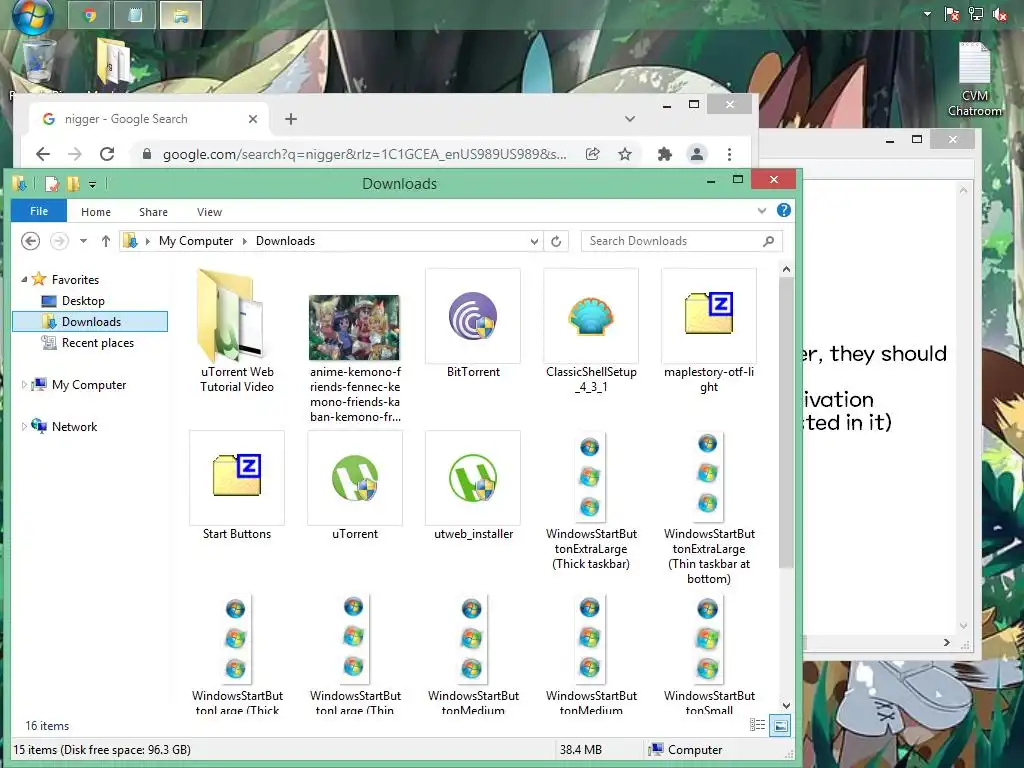Image resolution: width=1024 pixels, height=768 pixels.
Task: Open recent locations dropdown arrow
Action: click(84, 241)
